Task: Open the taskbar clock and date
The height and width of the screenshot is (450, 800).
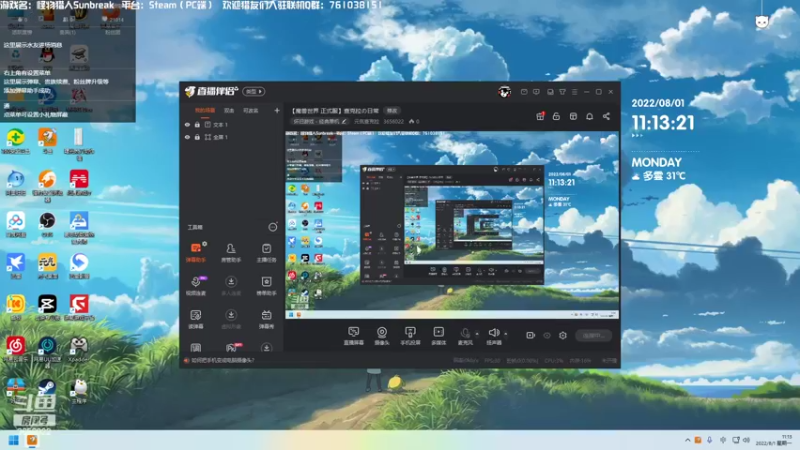Action: (x=773, y=440)
